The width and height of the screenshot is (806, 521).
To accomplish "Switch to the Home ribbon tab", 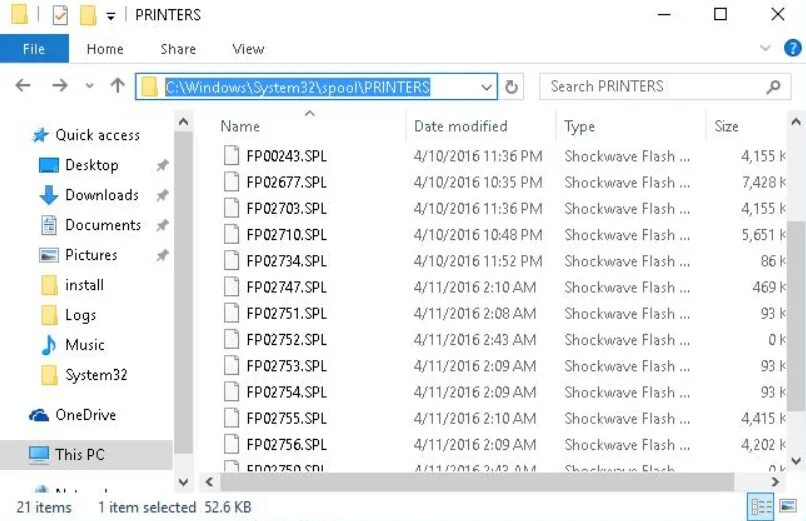I will click(105, 49).
